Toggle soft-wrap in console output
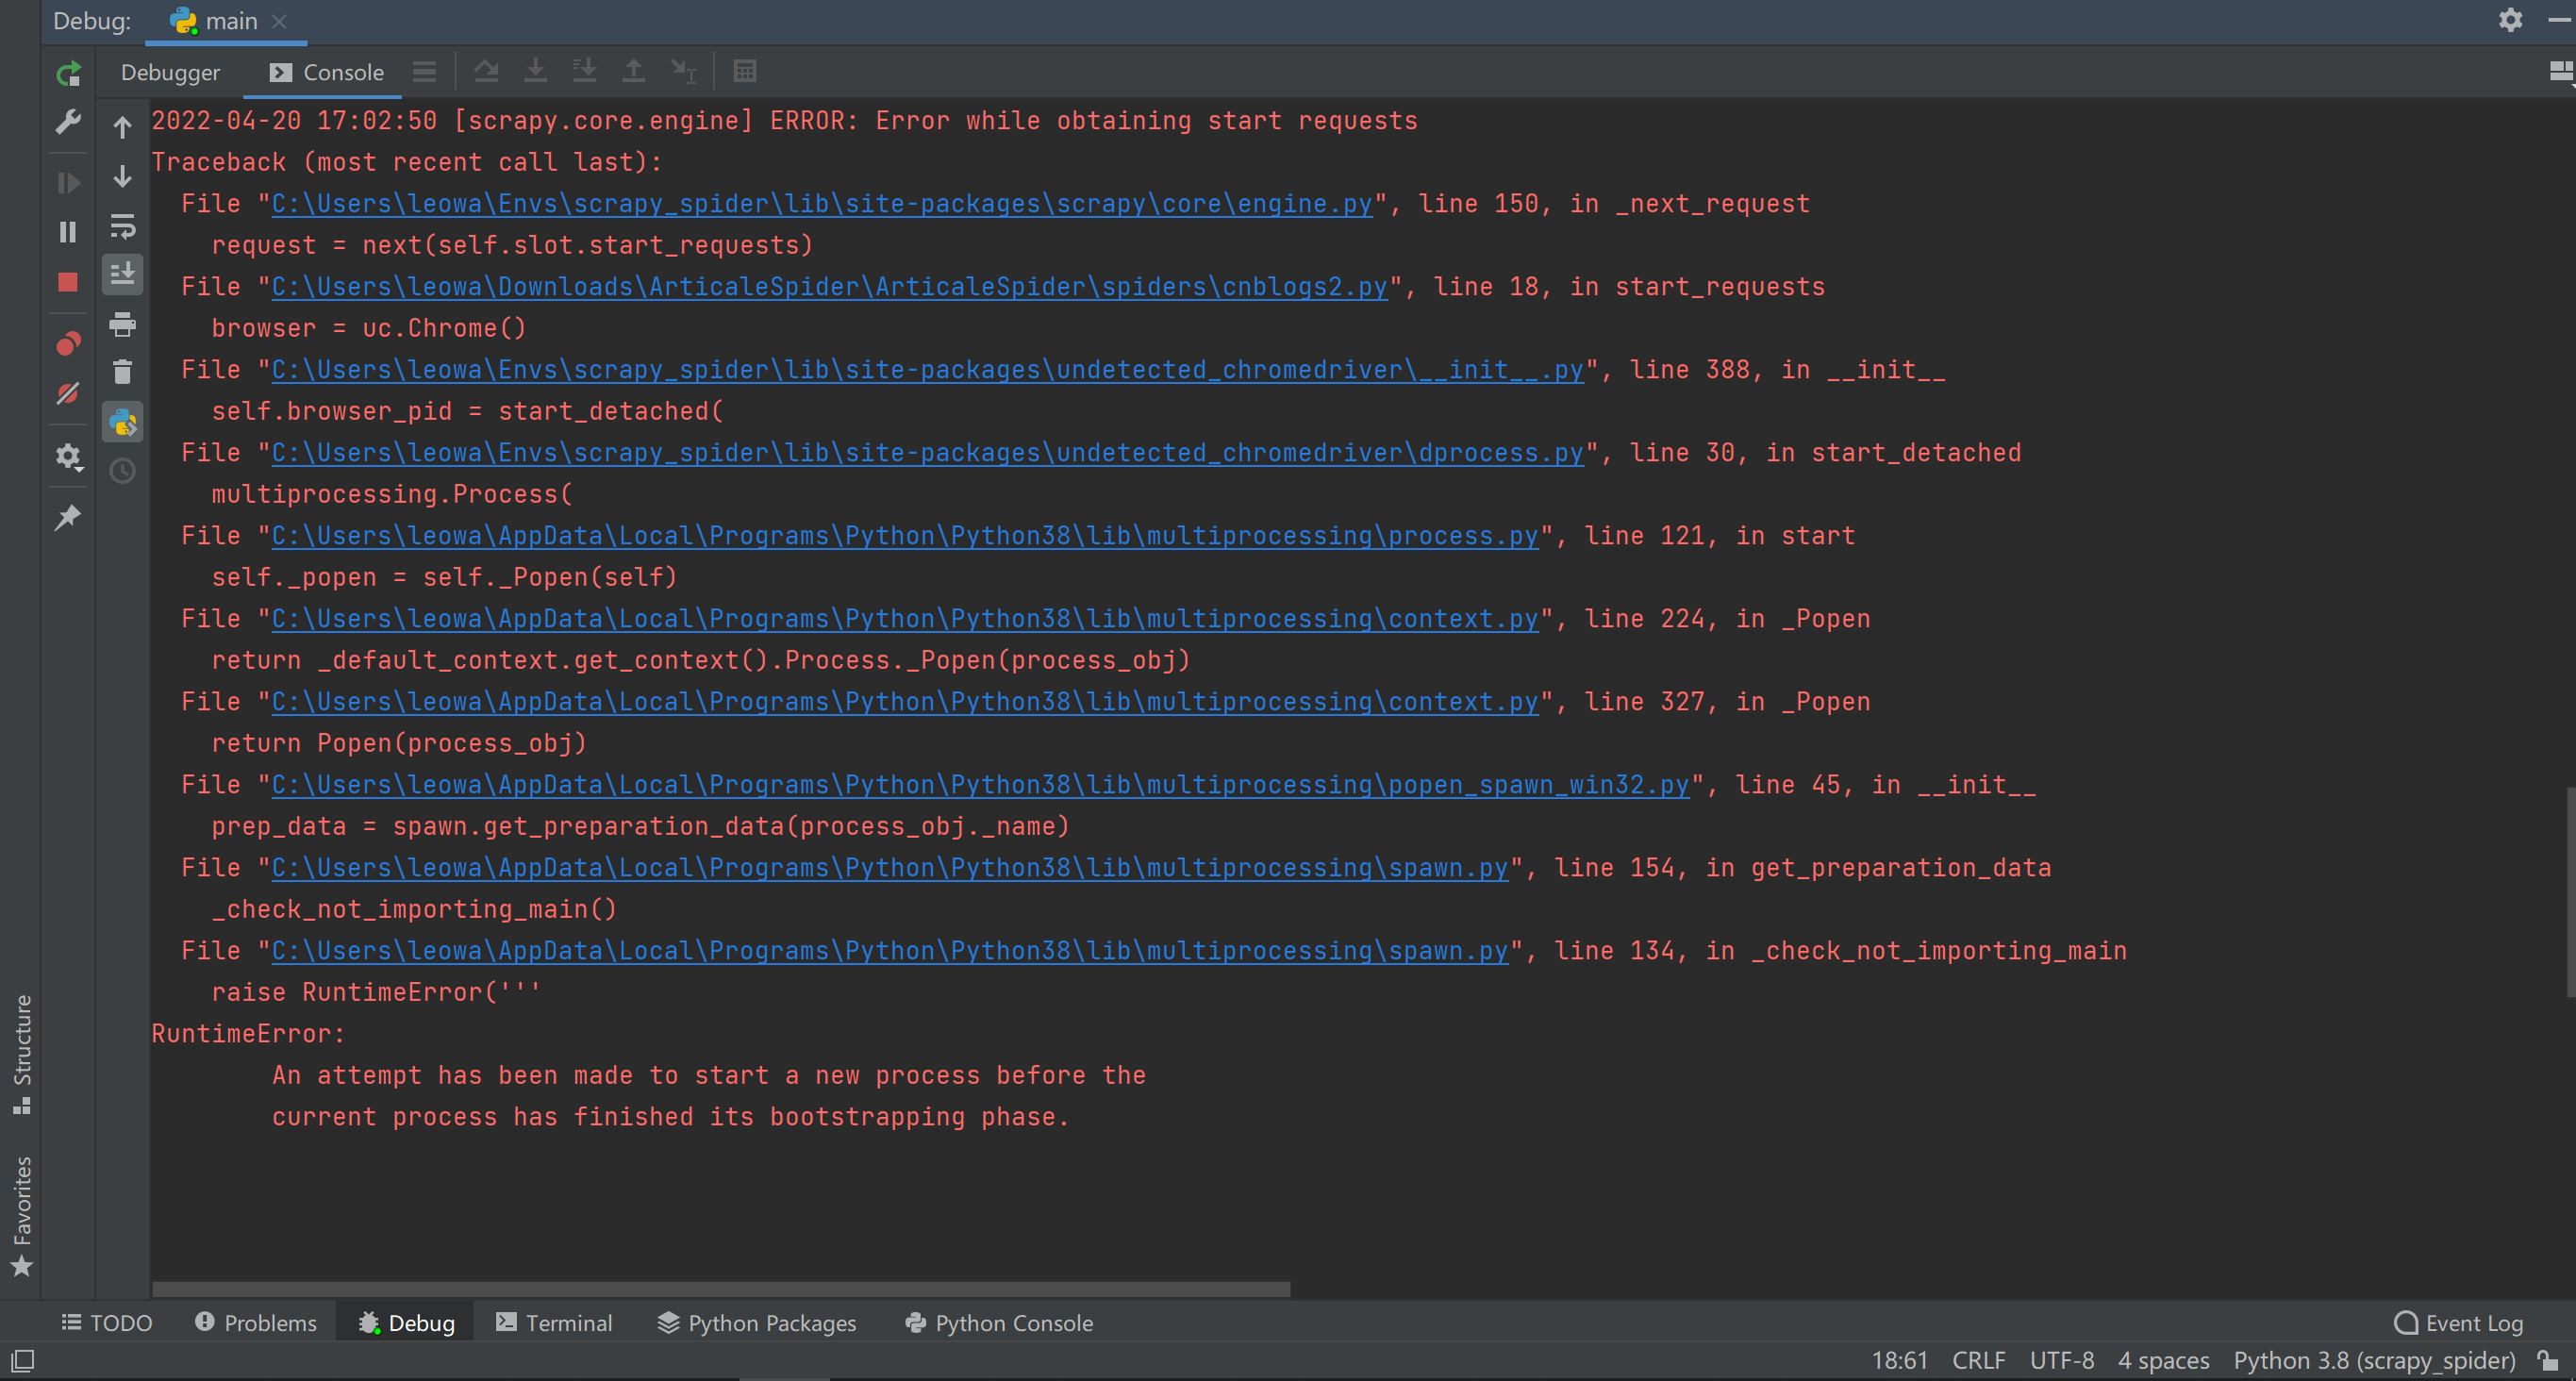This screenshot has width=2576, height=1381. point(122,226)
